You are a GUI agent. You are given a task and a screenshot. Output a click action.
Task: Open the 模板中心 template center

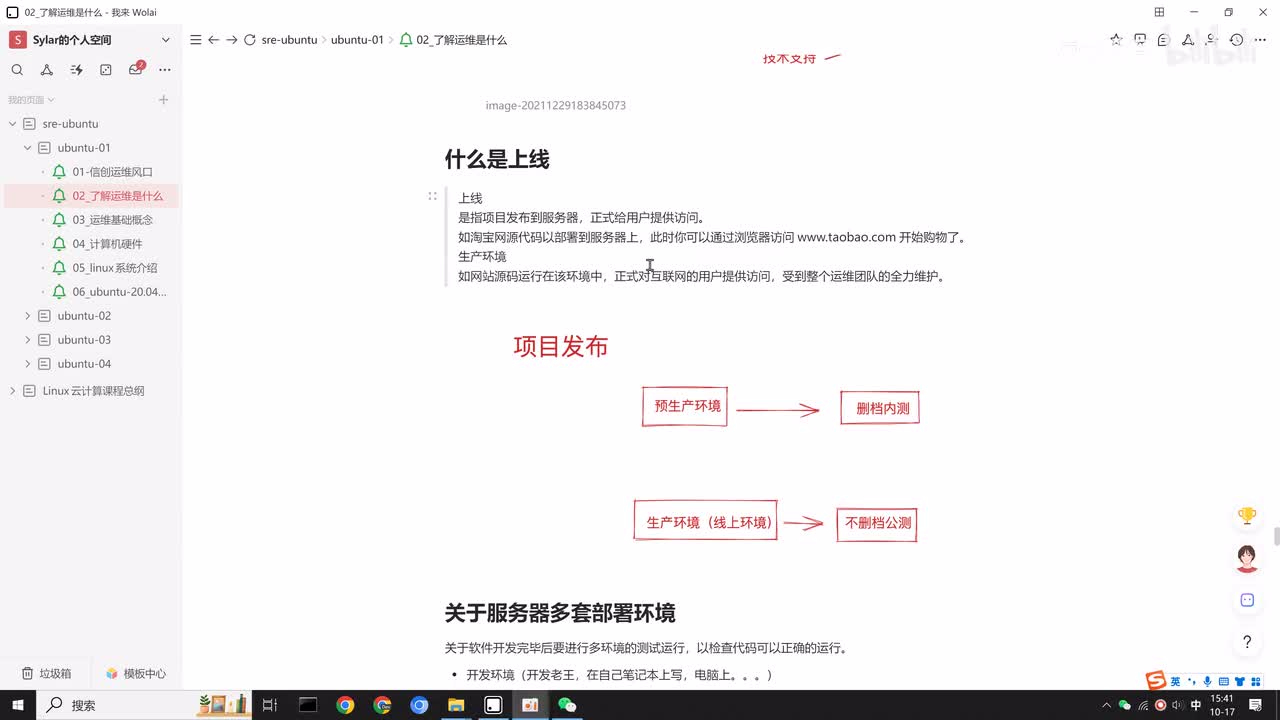pyautogui.click(x=136, y=674)
